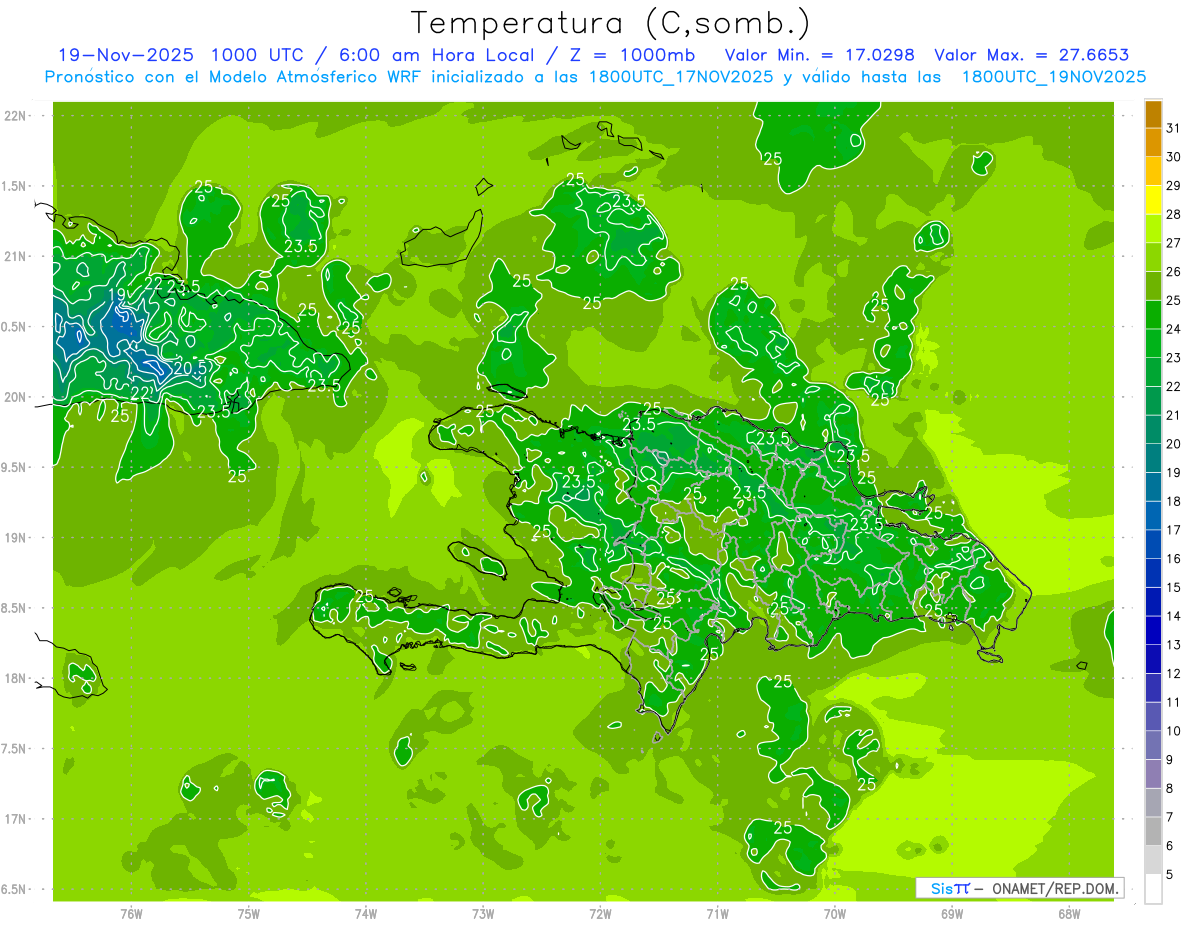Click the colorbar segment between 13 and 14

pyautogui.click(x=1153, y=631)
